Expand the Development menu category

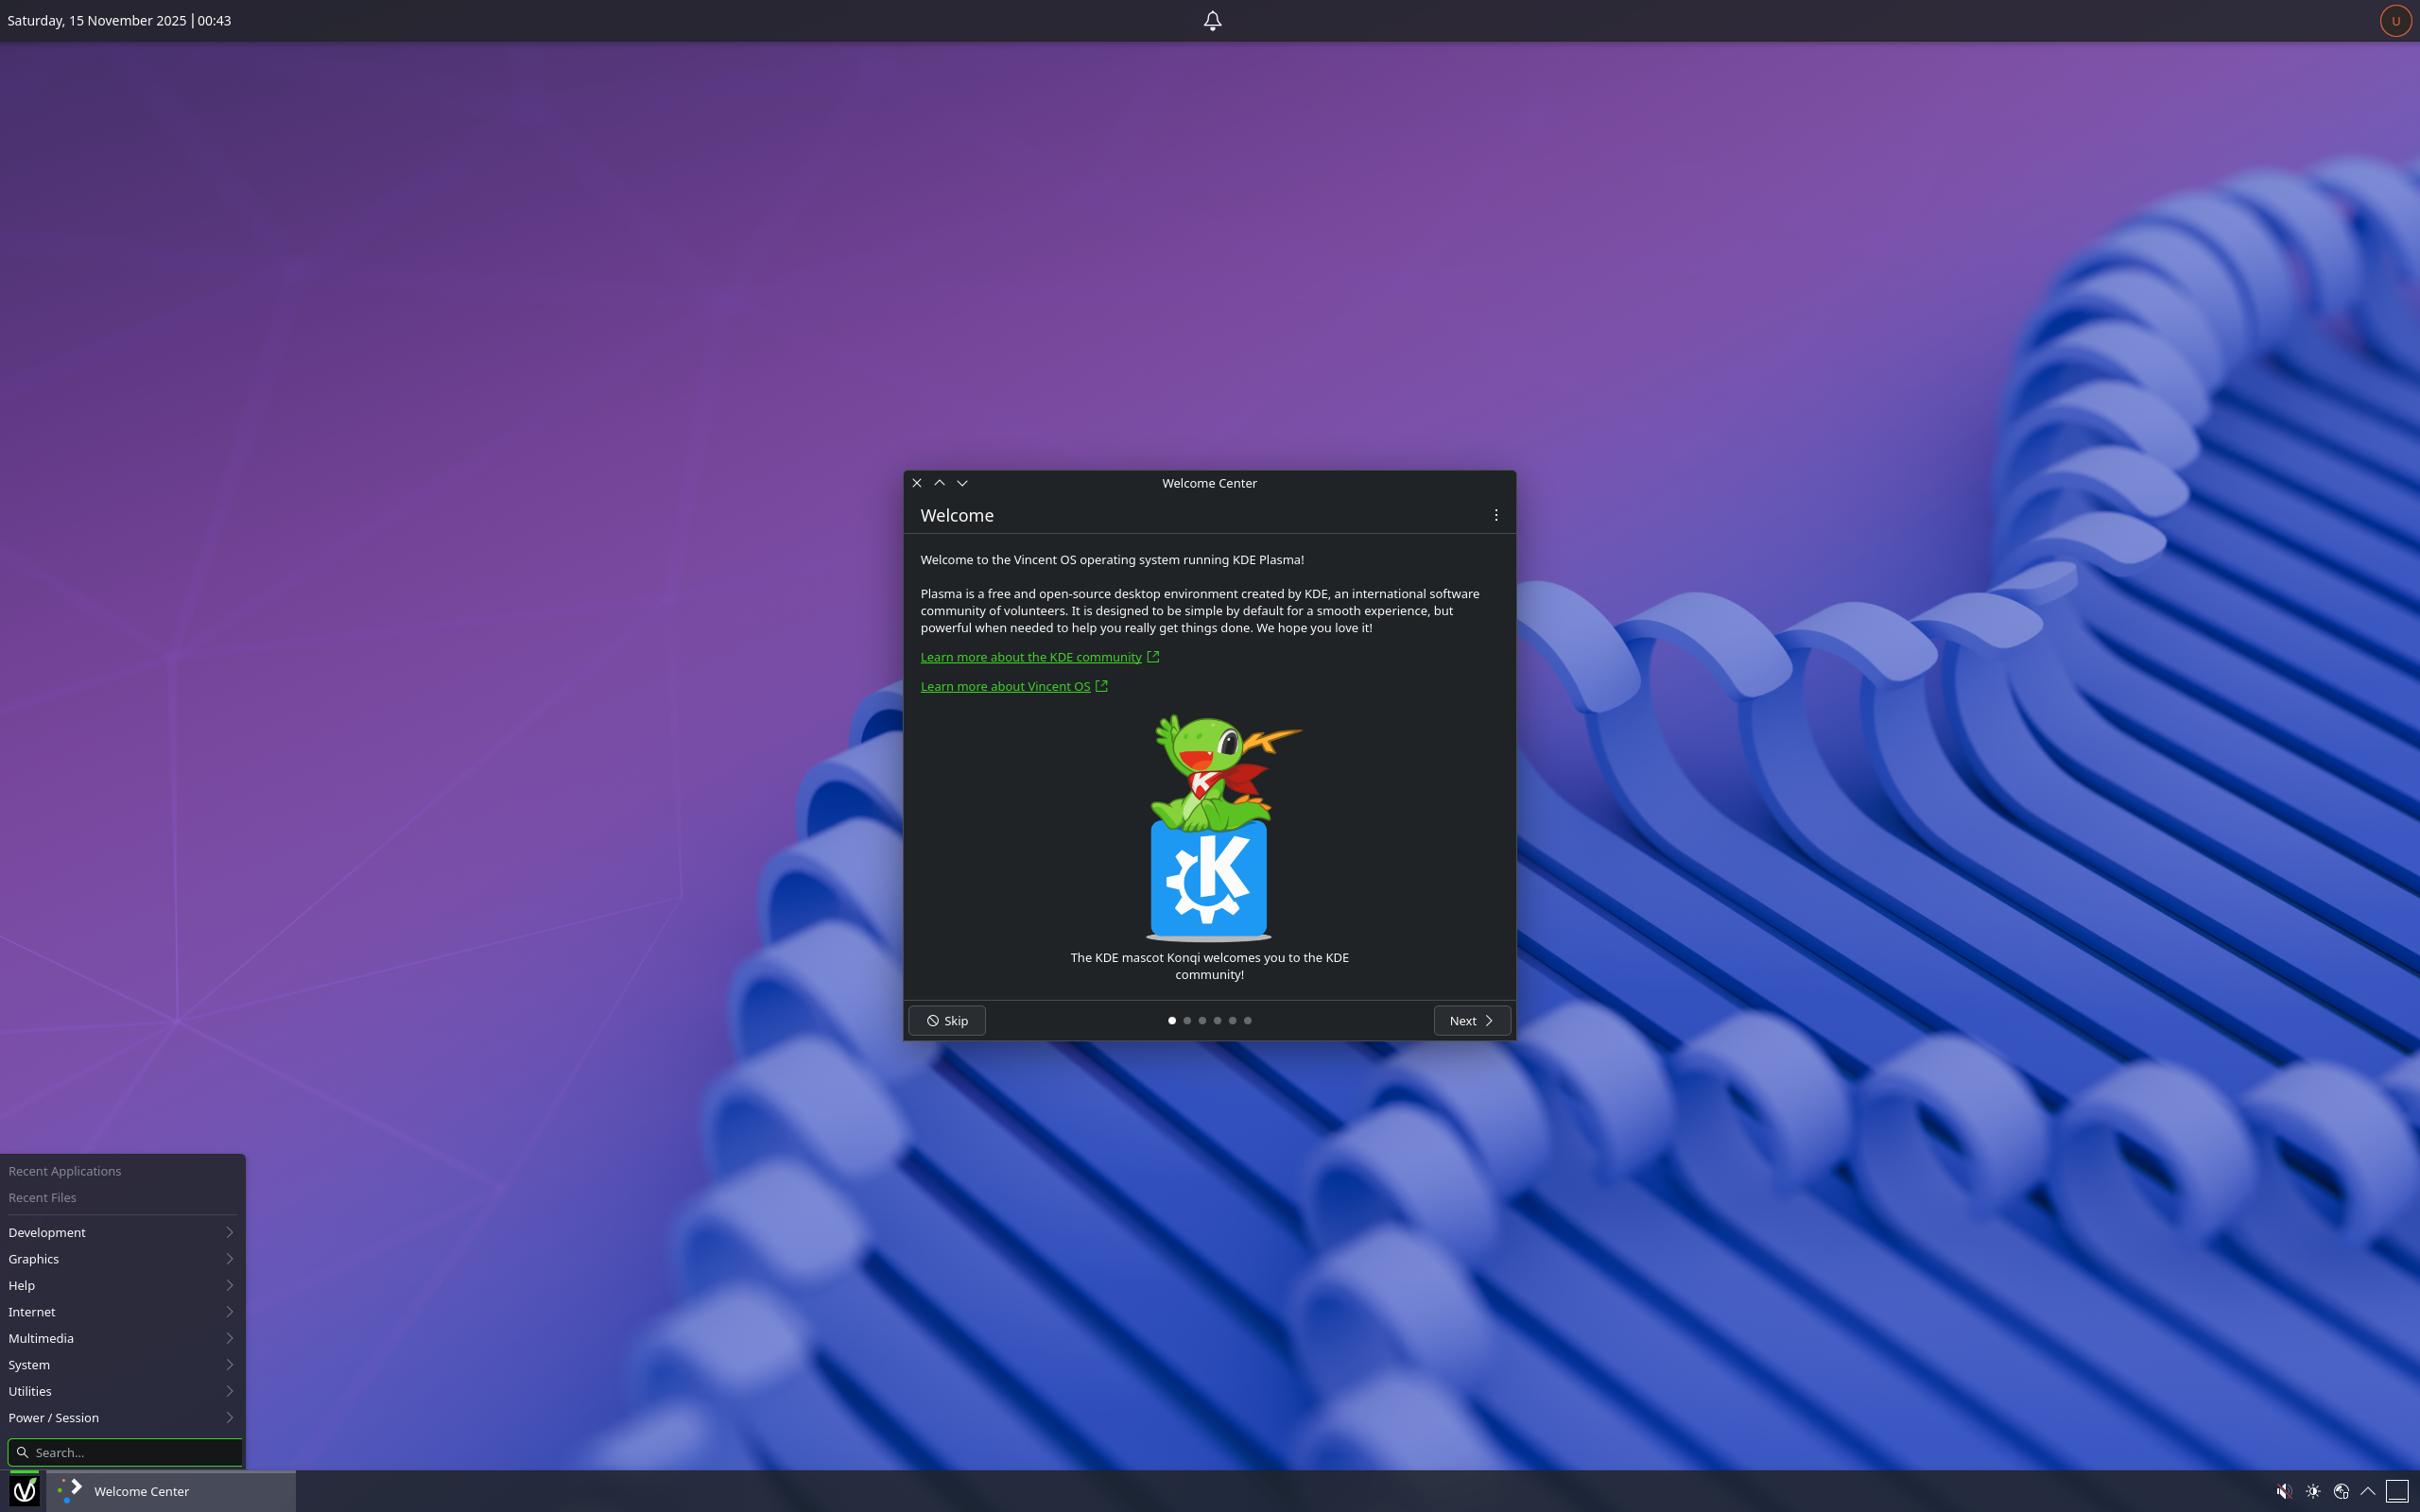point(122,1232)
